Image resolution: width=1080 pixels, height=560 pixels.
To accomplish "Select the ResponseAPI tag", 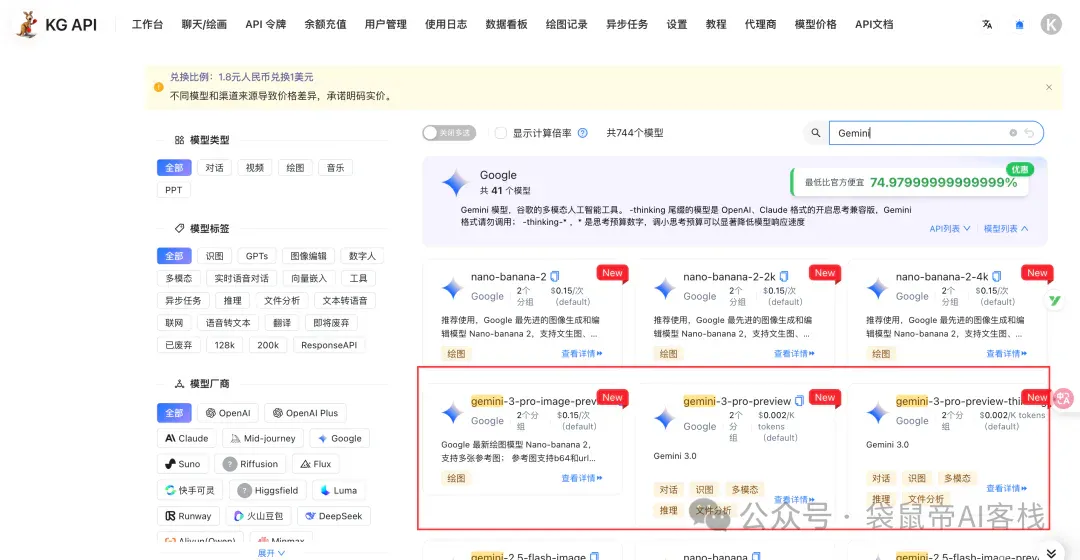I will point(329,345).
